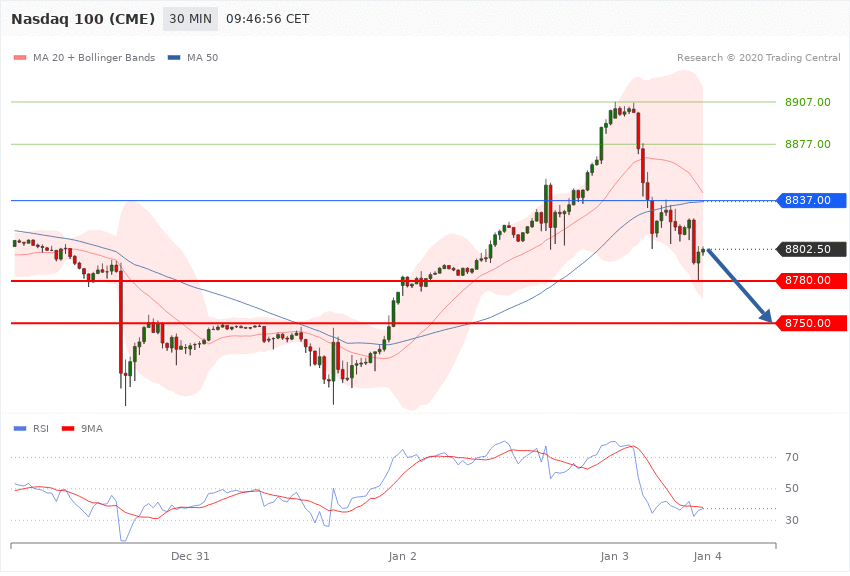This screenshot has width=850, height=576.
Task: Click the RSI blue legend swatch
Action: [x=20, y=429]
